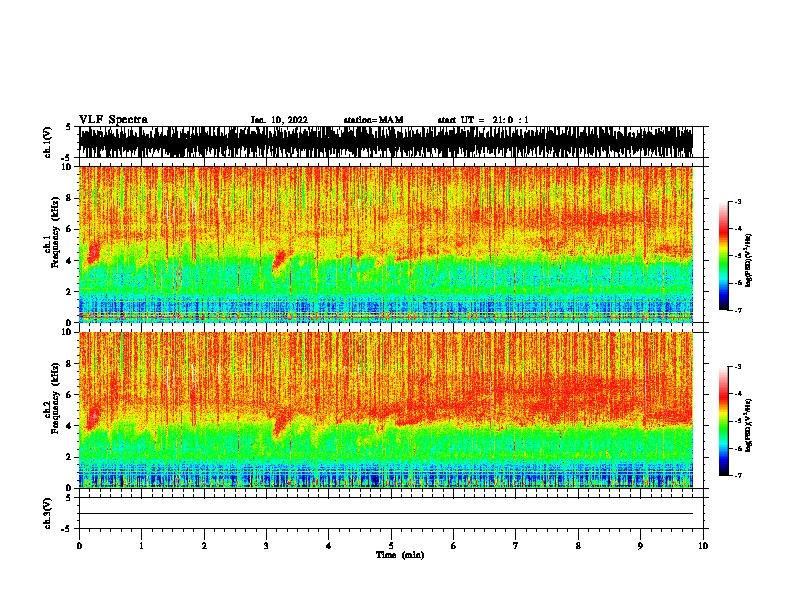Click the ch.2 spectrogram panel
The width and height of the screenshot is (792, 612).
point(386,410)
